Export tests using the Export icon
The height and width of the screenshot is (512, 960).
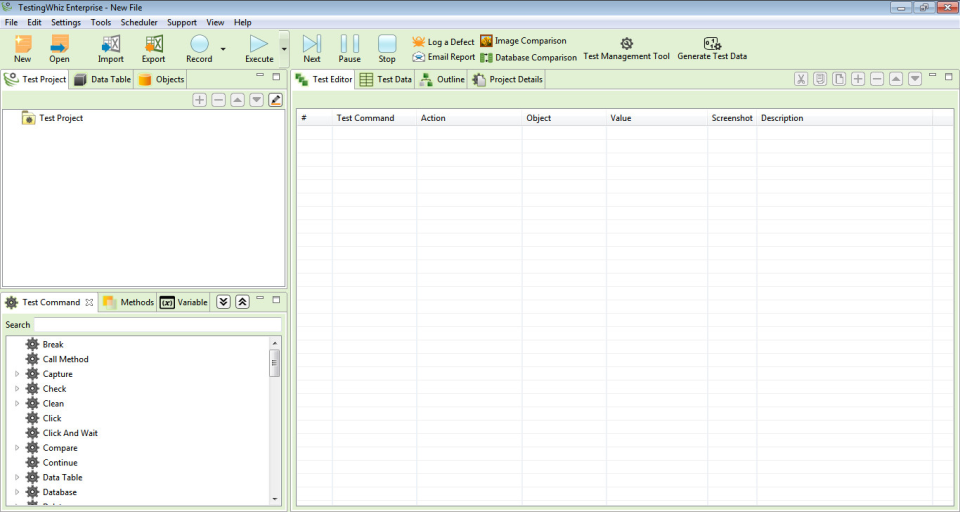click(154, 48)
